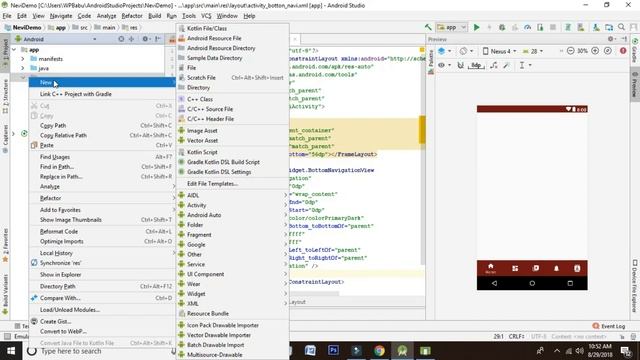Screen dimensions: 640x360
Task: Click Copy Path in context menu
Action: [x=102, y=125]
